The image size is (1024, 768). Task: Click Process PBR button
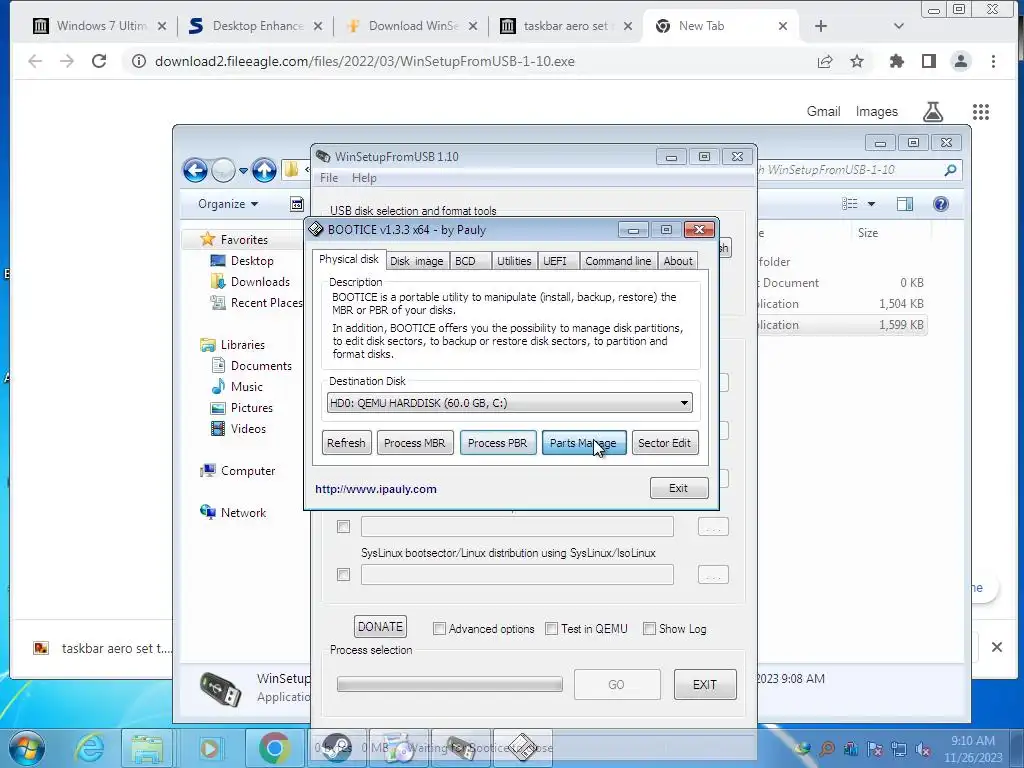point(498,443)
